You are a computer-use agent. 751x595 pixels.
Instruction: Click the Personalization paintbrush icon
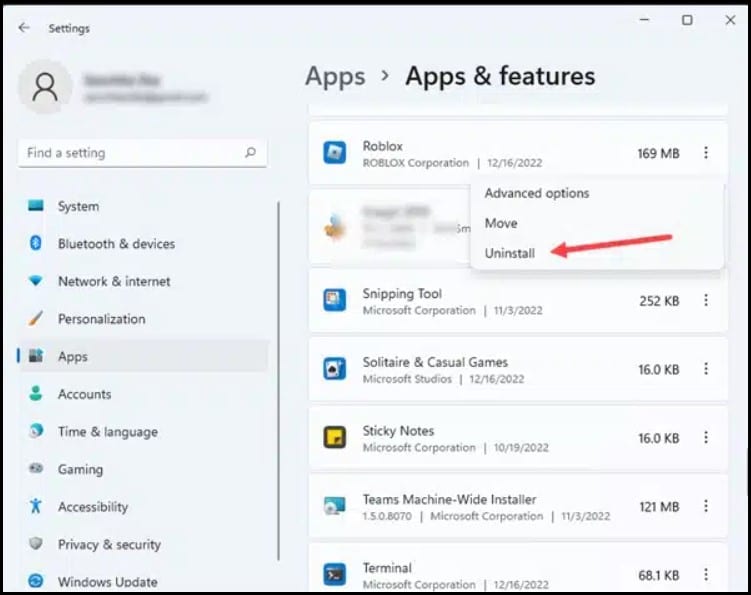pyautogui.click(x=35, y=318)
